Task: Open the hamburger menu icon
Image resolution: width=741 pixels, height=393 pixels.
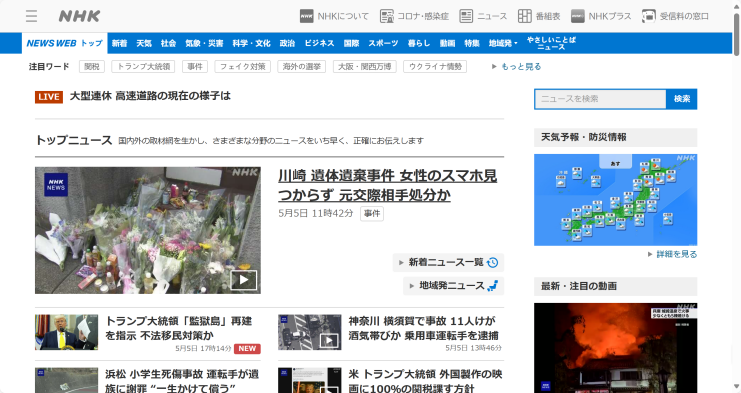Action: 31,16
